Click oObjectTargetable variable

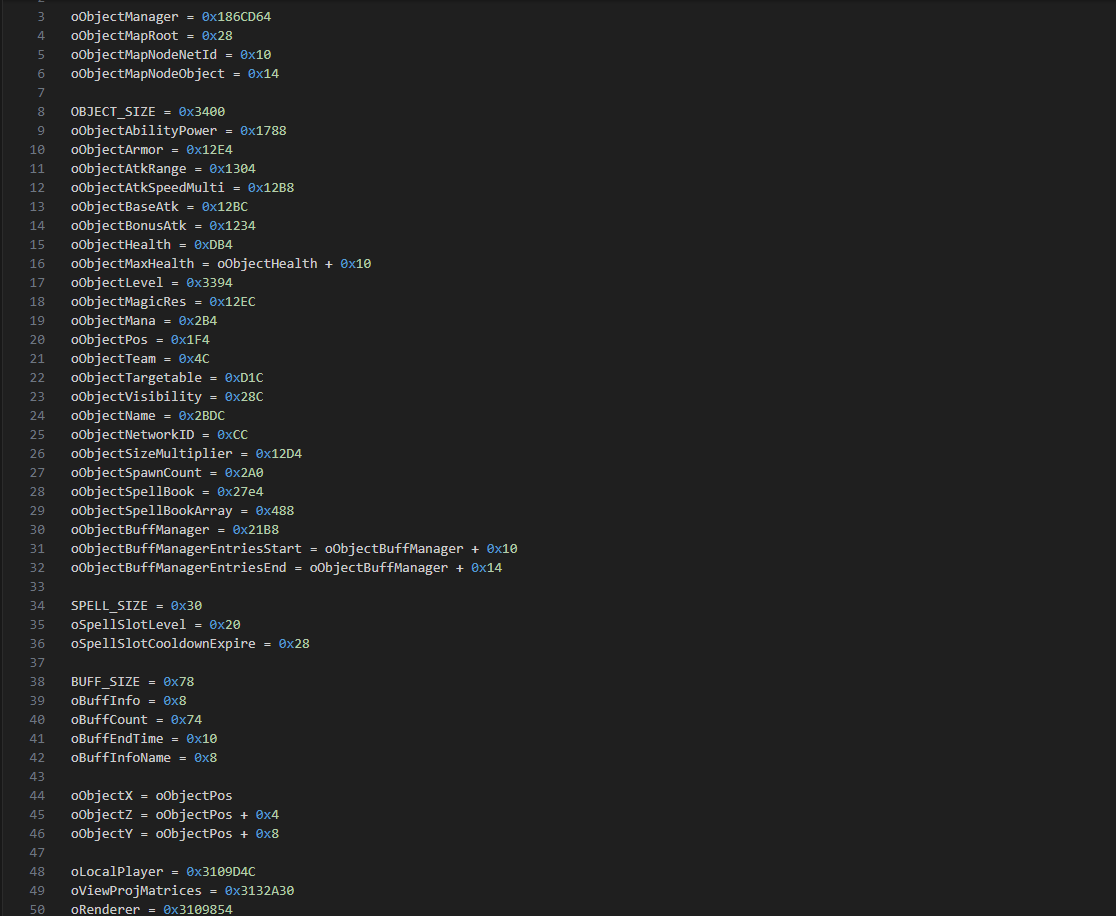pyautogui.click(x=136, y=377)
